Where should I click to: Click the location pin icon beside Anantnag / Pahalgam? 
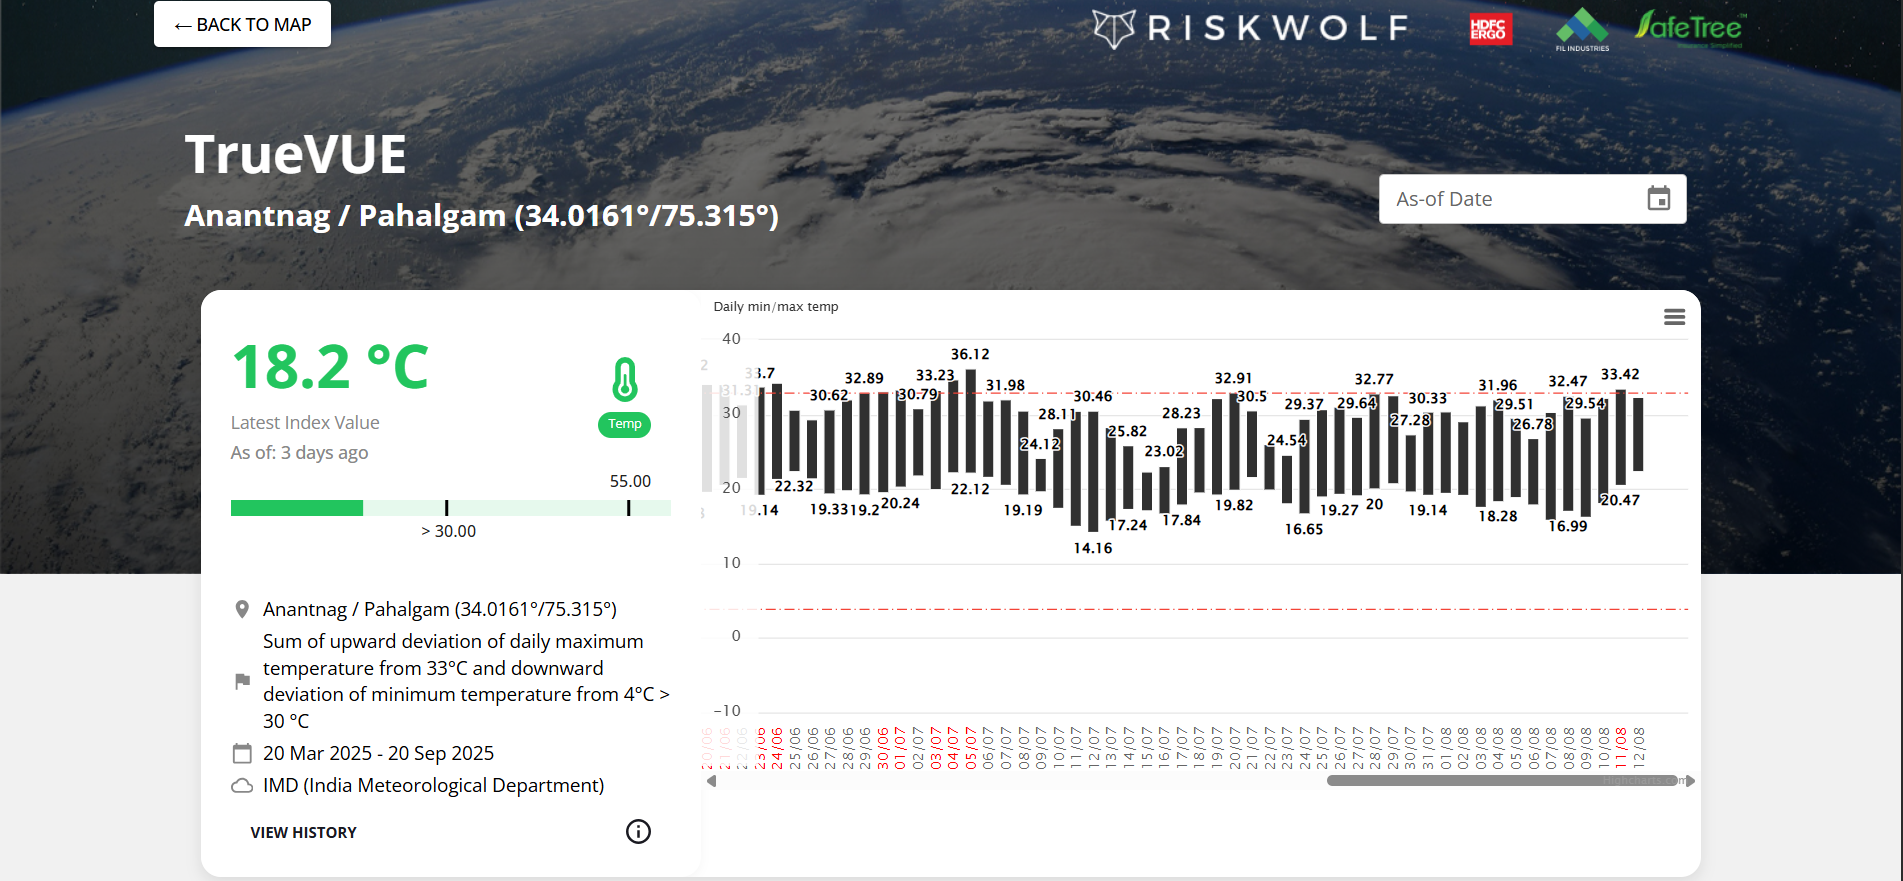(x=242, y=609)
